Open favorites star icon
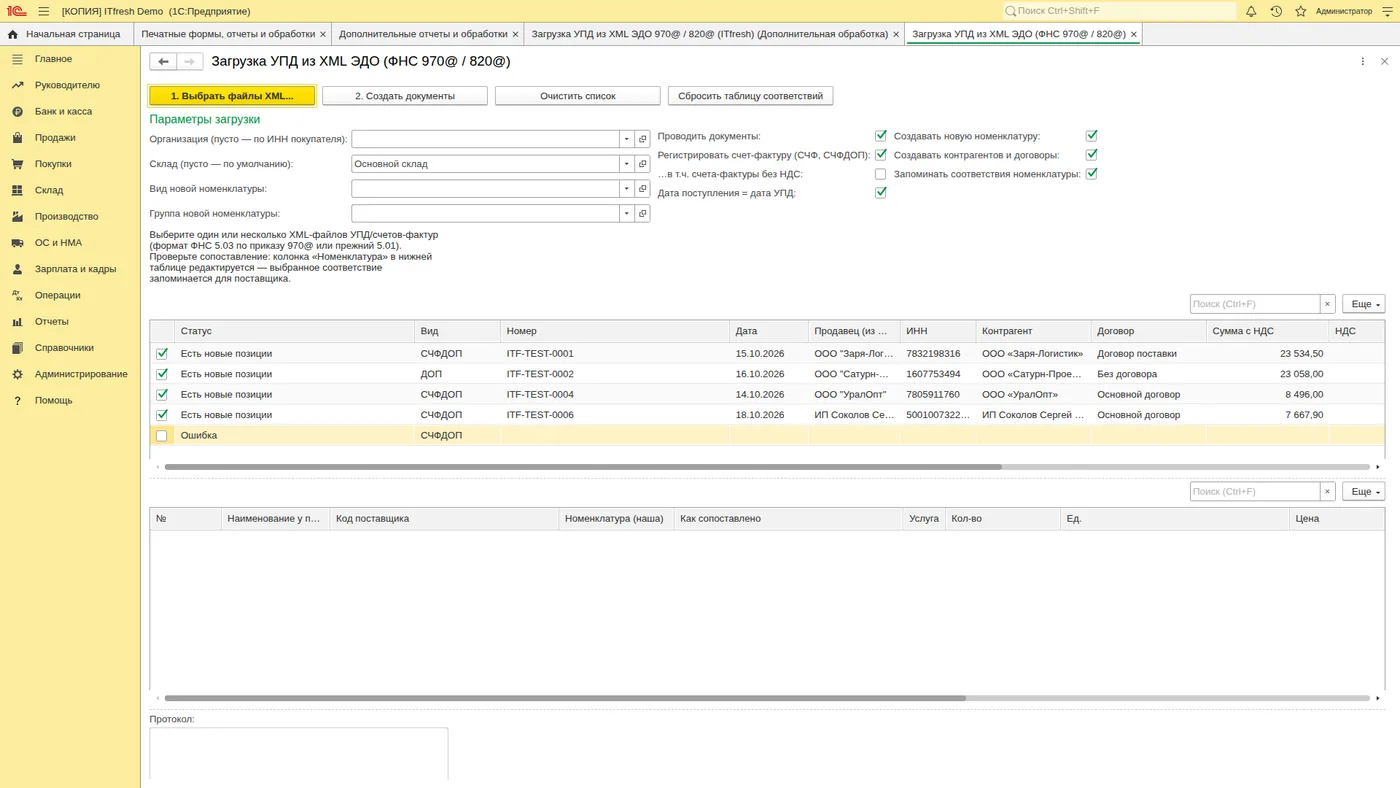The width and height of the screenshot is (1400, 788). coord(1301,11)
